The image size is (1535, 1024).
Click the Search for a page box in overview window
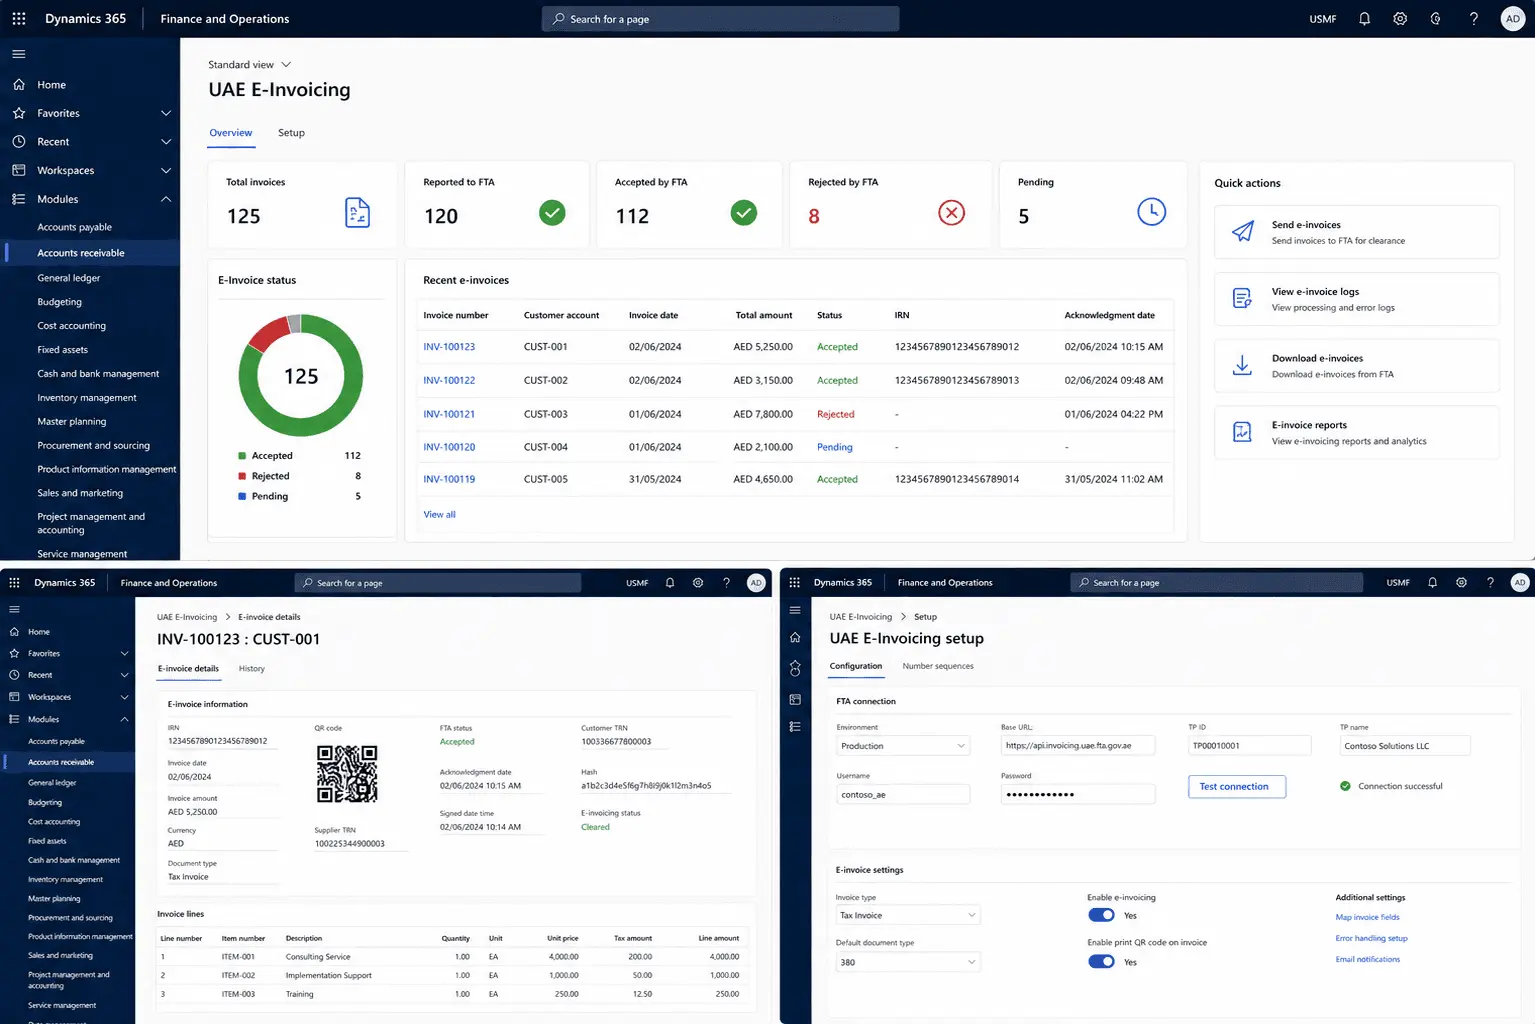tap(720, 19)
